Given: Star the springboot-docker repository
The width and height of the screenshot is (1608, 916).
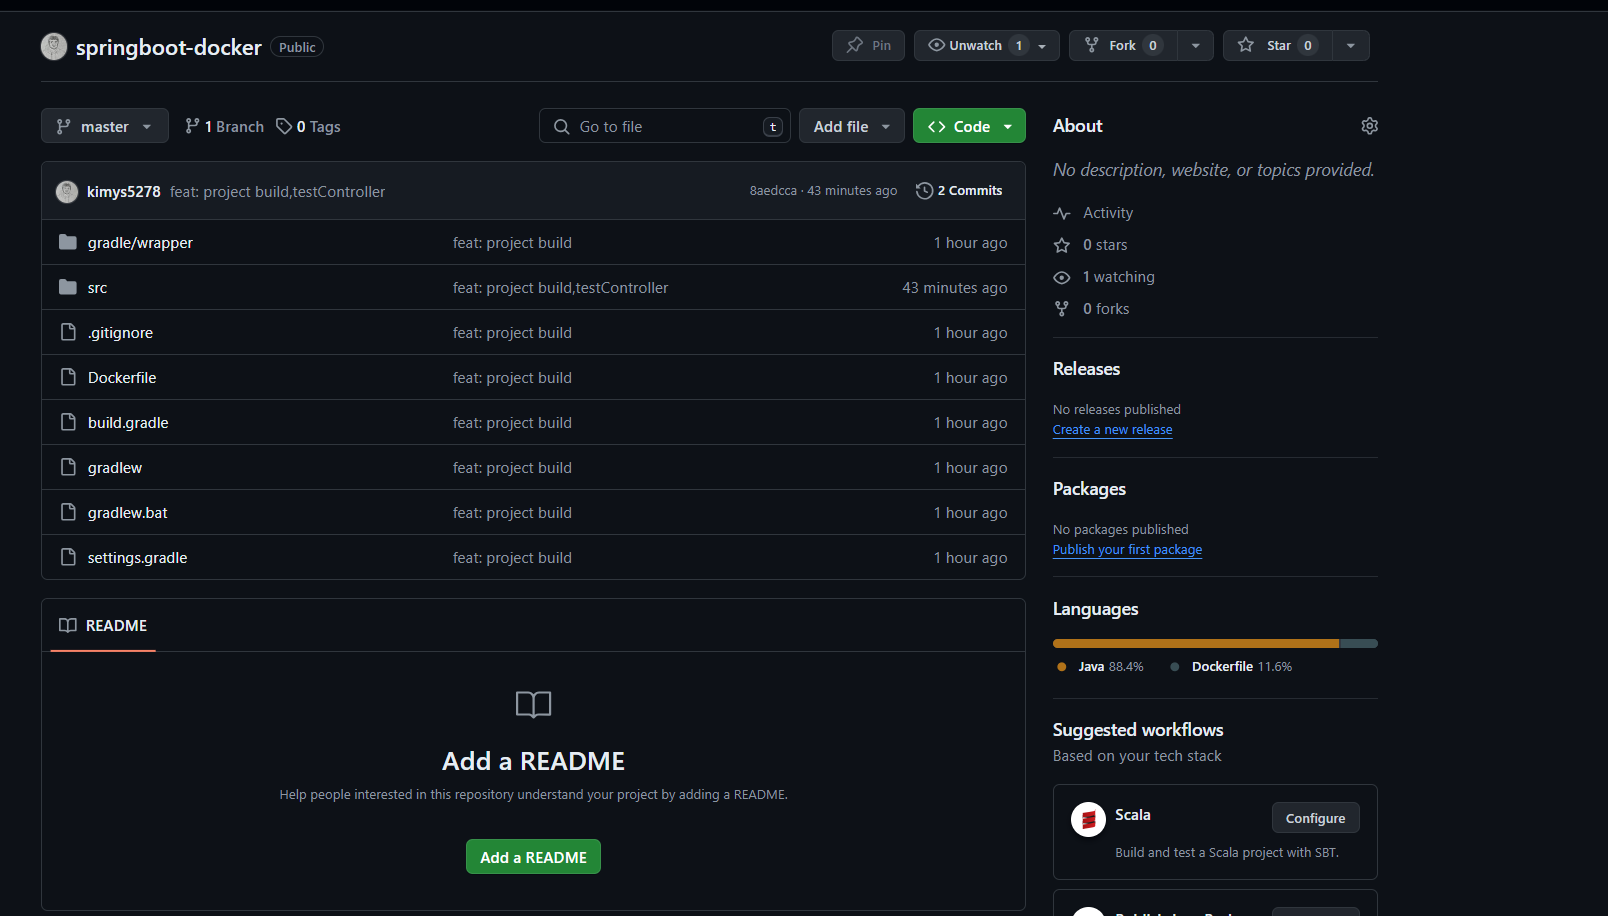Looking at the screenshot, I should [x=1278, y=45].
